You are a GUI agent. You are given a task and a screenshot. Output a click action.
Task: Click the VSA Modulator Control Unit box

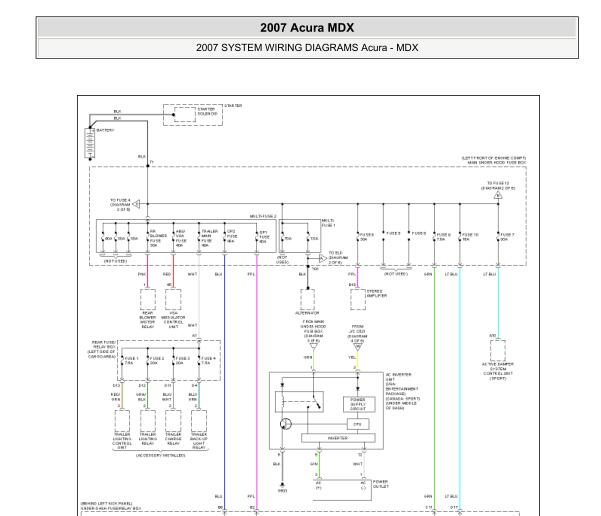point(173,299)
